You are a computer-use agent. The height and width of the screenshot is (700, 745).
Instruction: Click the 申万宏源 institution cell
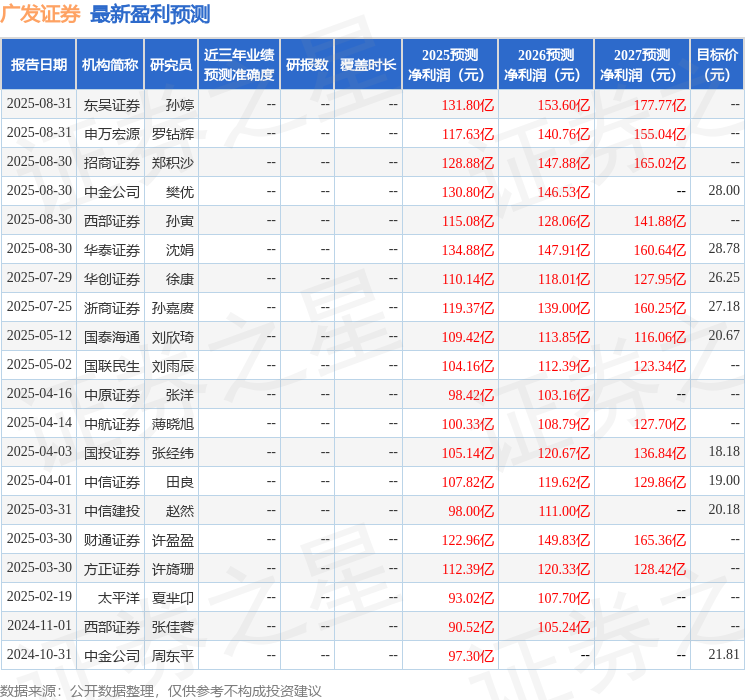(x=112, y=134)
